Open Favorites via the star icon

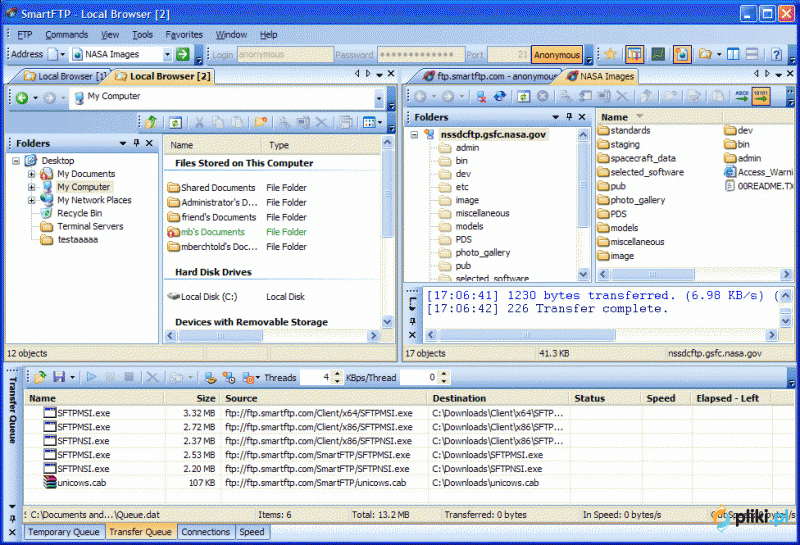click(x=610, y=54)
